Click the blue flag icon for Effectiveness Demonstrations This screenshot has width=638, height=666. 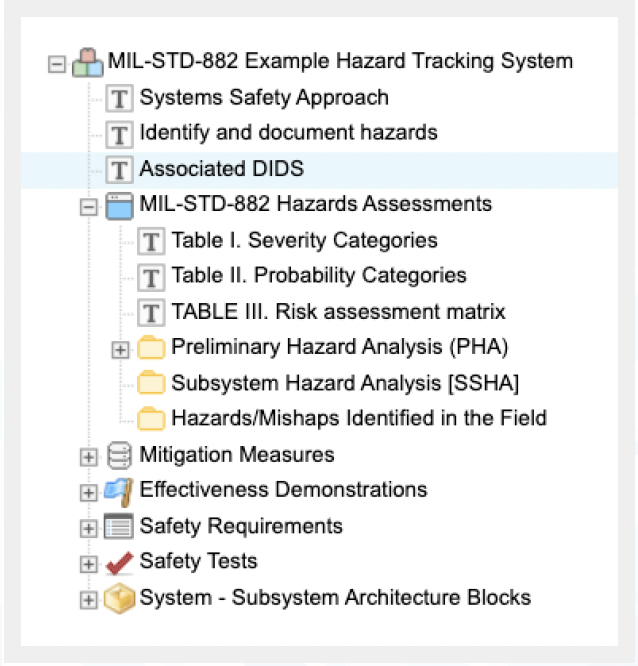tap(119, 492)
